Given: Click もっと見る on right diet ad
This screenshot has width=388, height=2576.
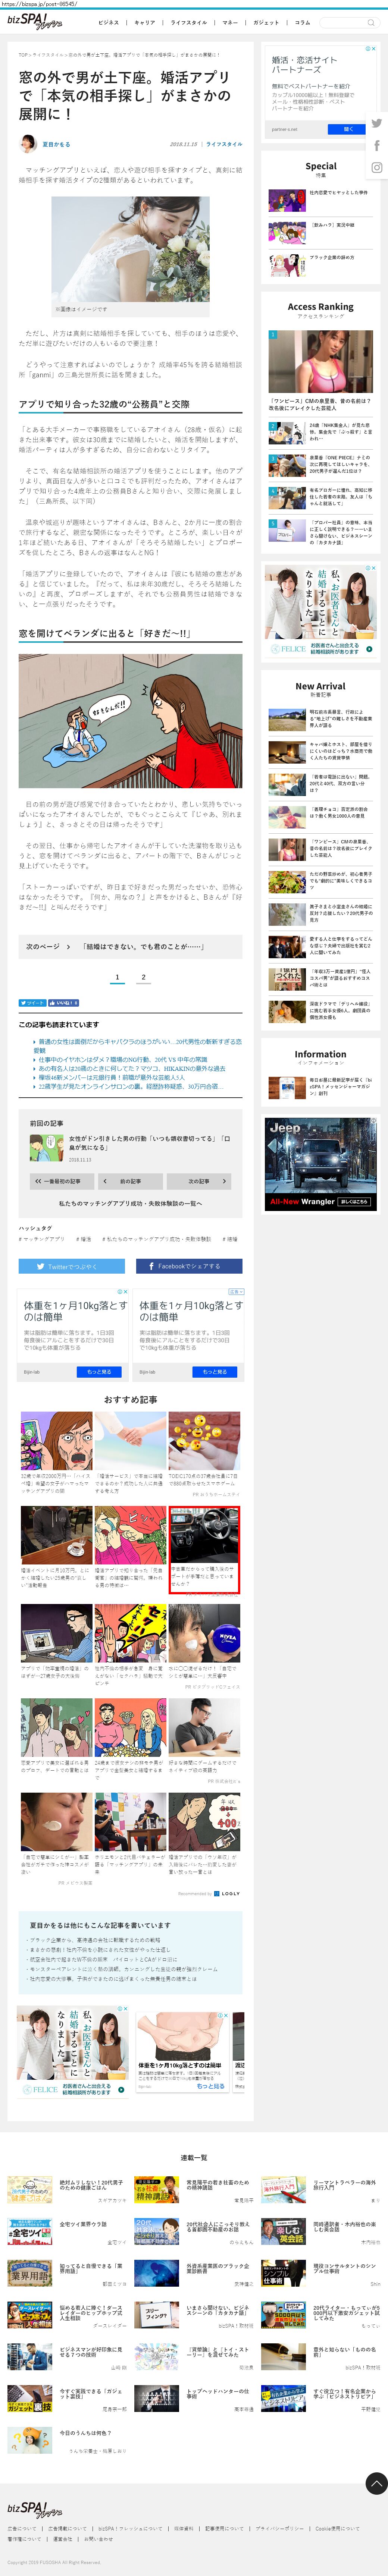Looking at the screenshot, I should (x=215, y=1373).
